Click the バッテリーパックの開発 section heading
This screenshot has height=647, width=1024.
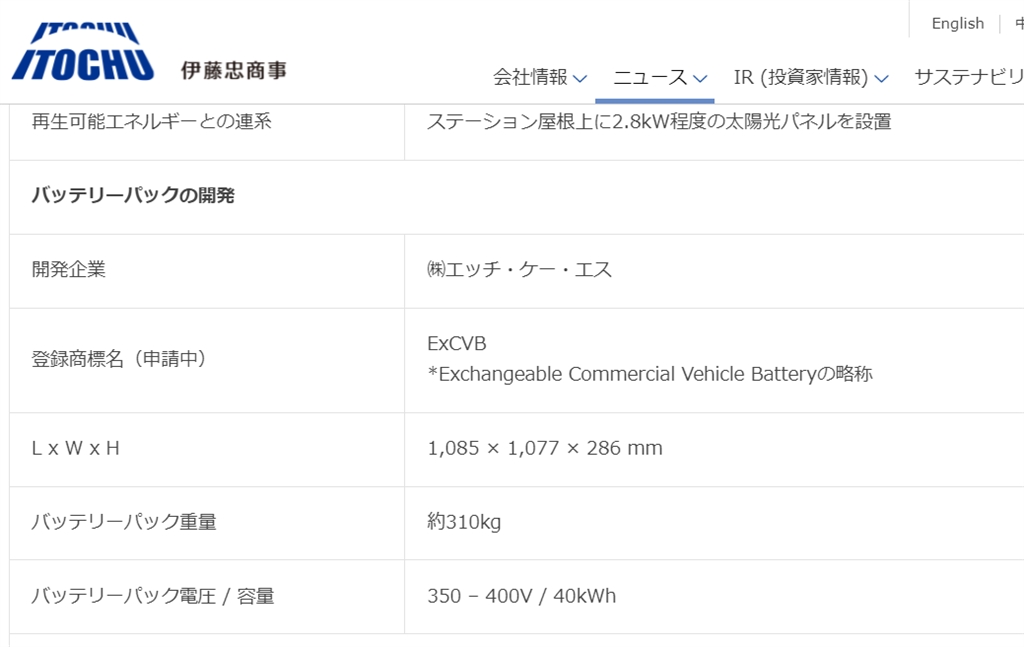(133, 195)
